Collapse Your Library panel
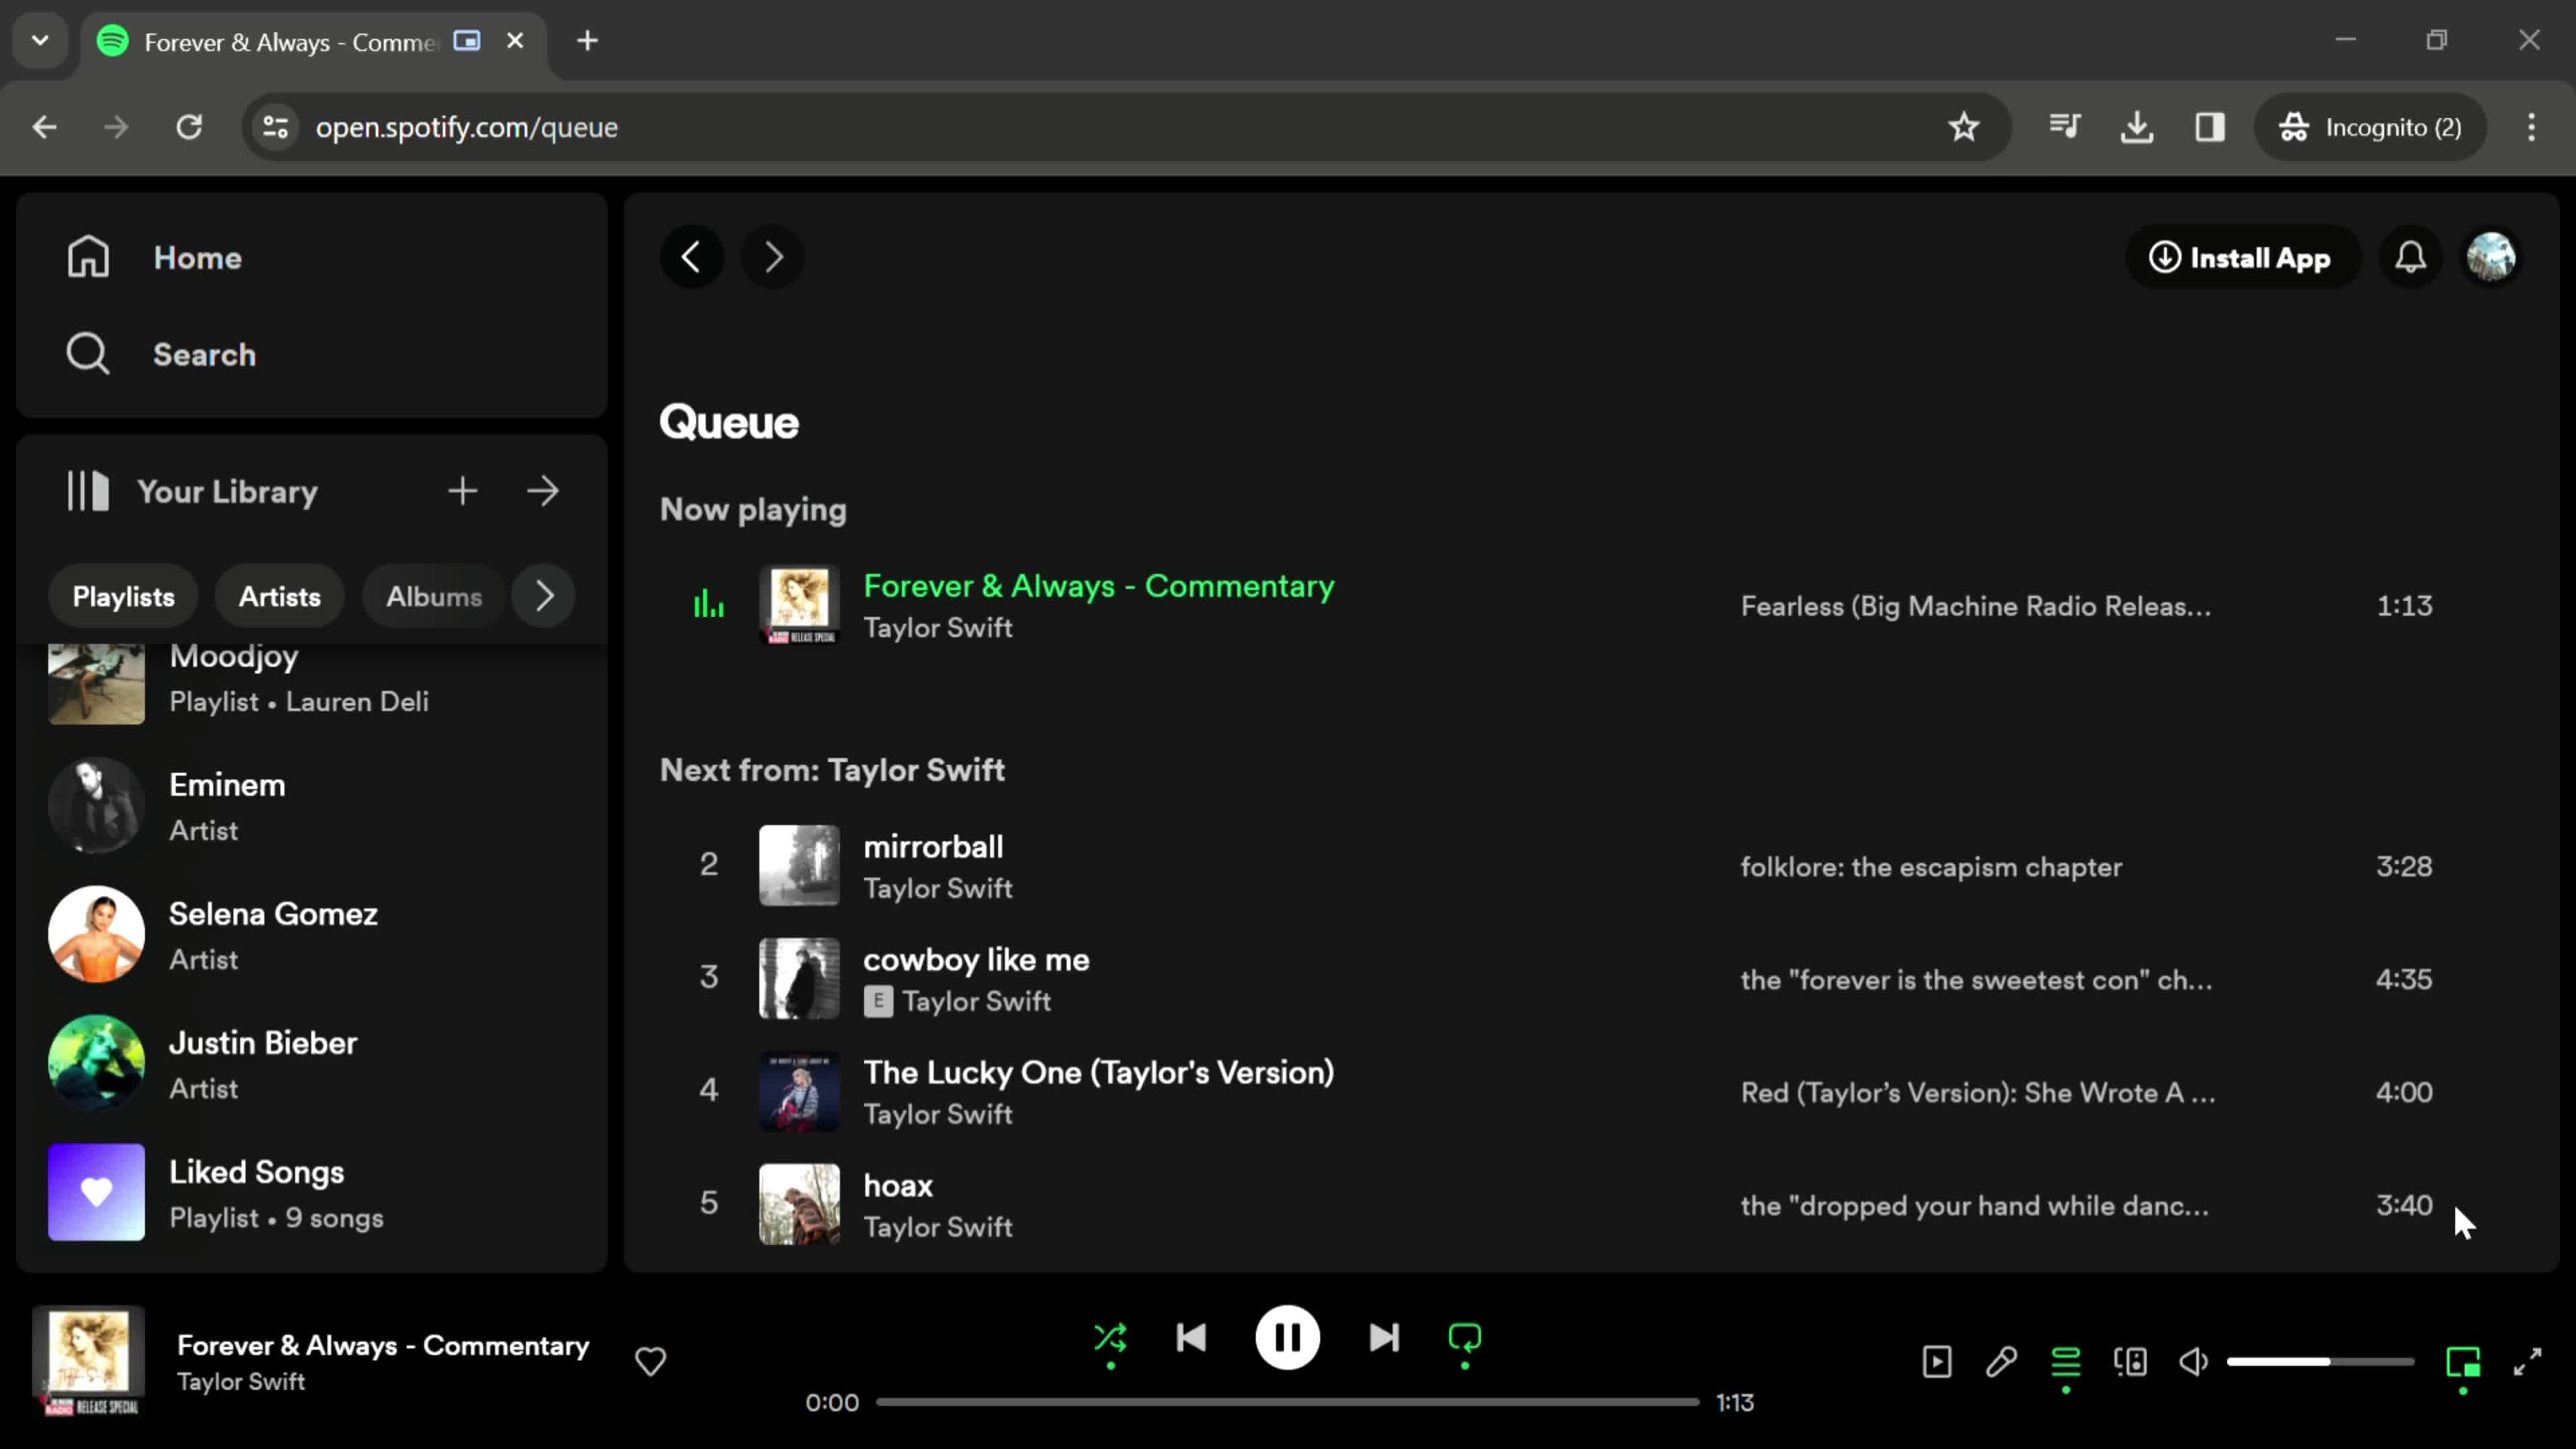The height and width of the screenshot is (1449, 2576). (x=192, y=491)
